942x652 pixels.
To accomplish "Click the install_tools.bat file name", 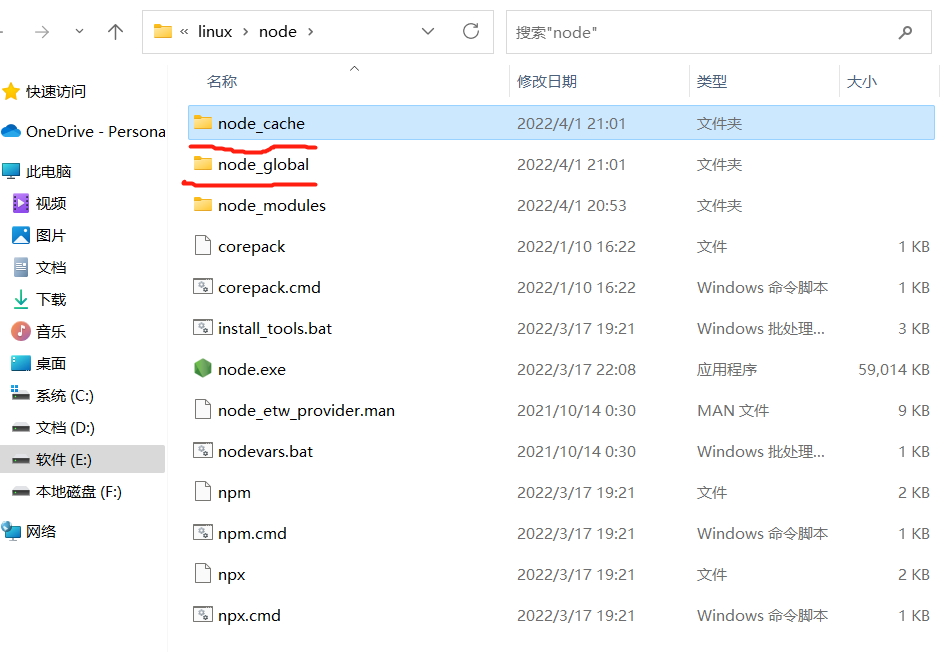I will (x=275, y=329).
